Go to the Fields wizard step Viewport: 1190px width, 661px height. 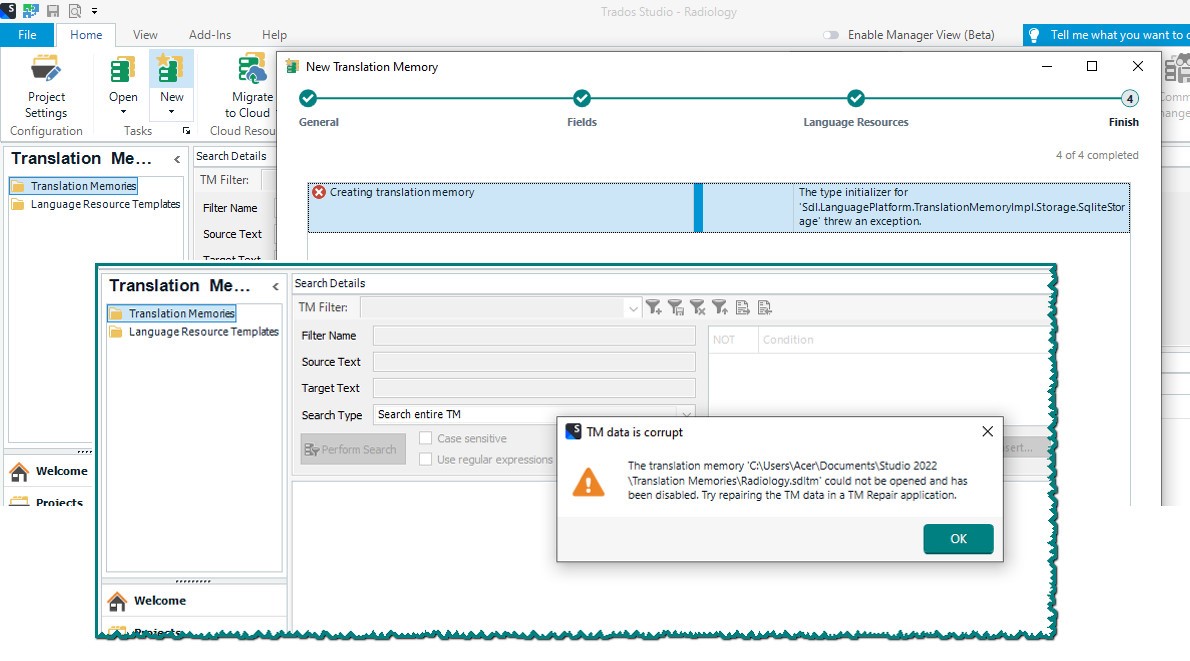tap(582, 99)
